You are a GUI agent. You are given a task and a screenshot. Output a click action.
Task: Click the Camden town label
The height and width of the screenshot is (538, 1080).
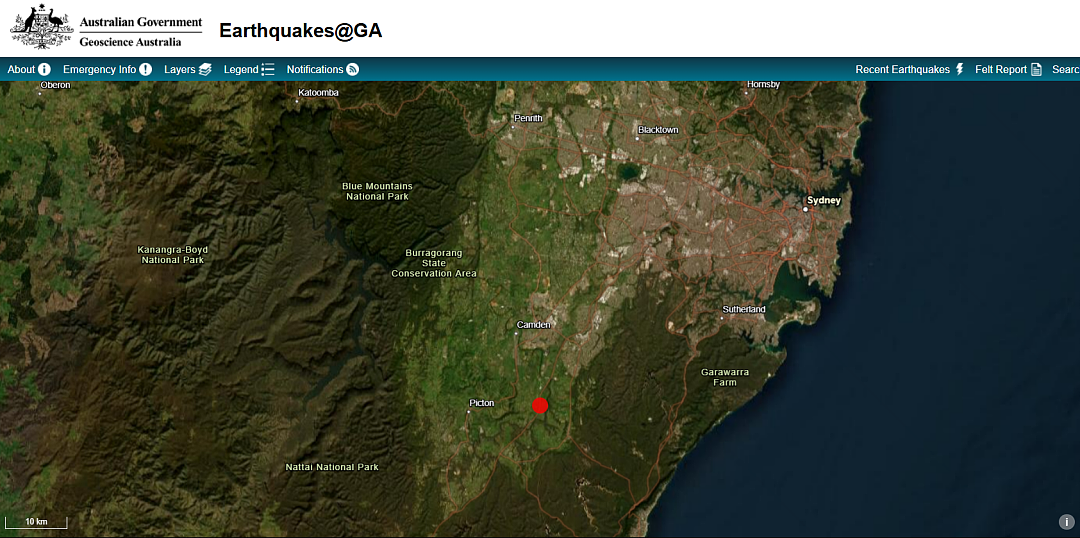tap(534, 324)
